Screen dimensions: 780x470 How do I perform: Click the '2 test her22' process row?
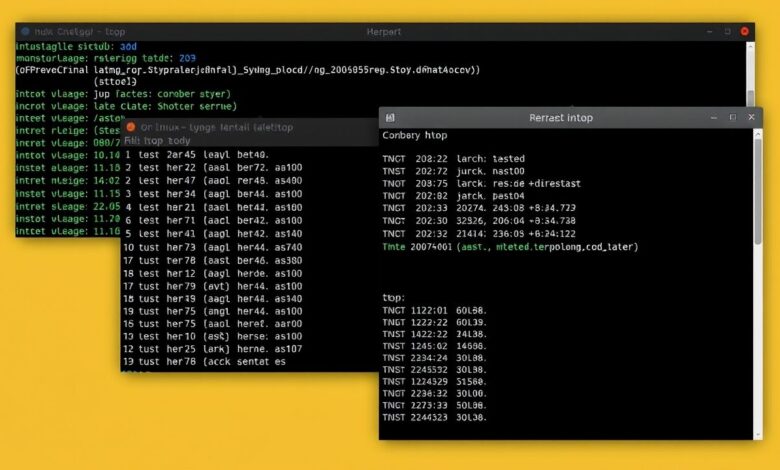[x=213, y=168]
